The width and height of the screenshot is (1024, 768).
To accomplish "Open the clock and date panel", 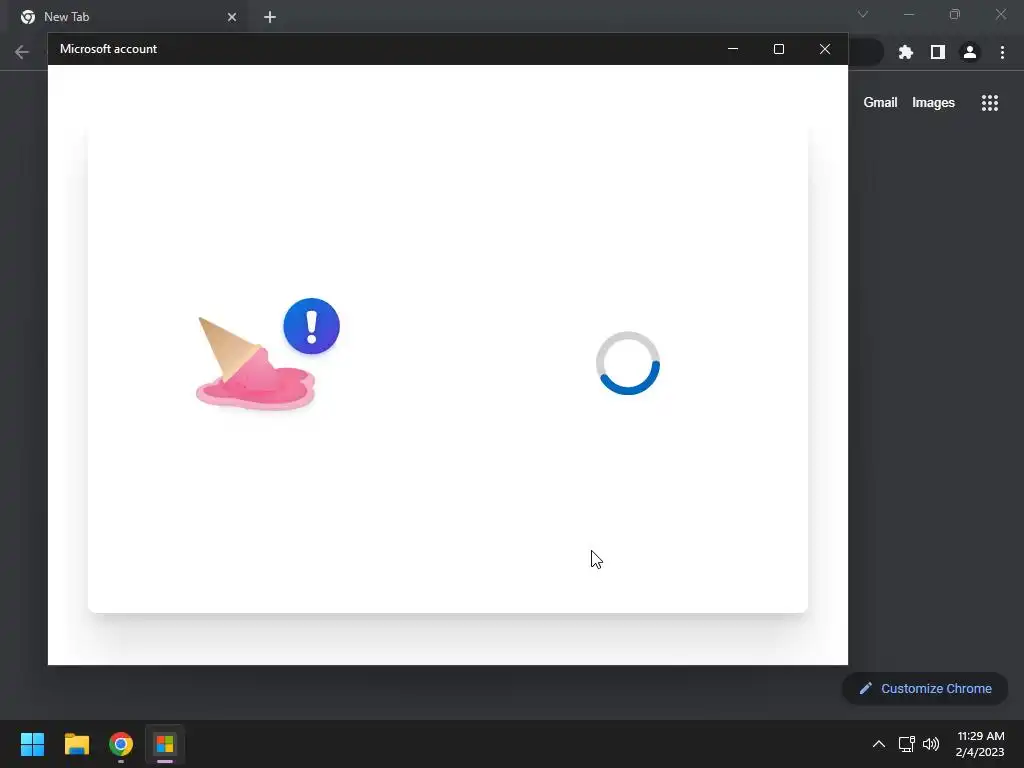I will tap(980, 744).
